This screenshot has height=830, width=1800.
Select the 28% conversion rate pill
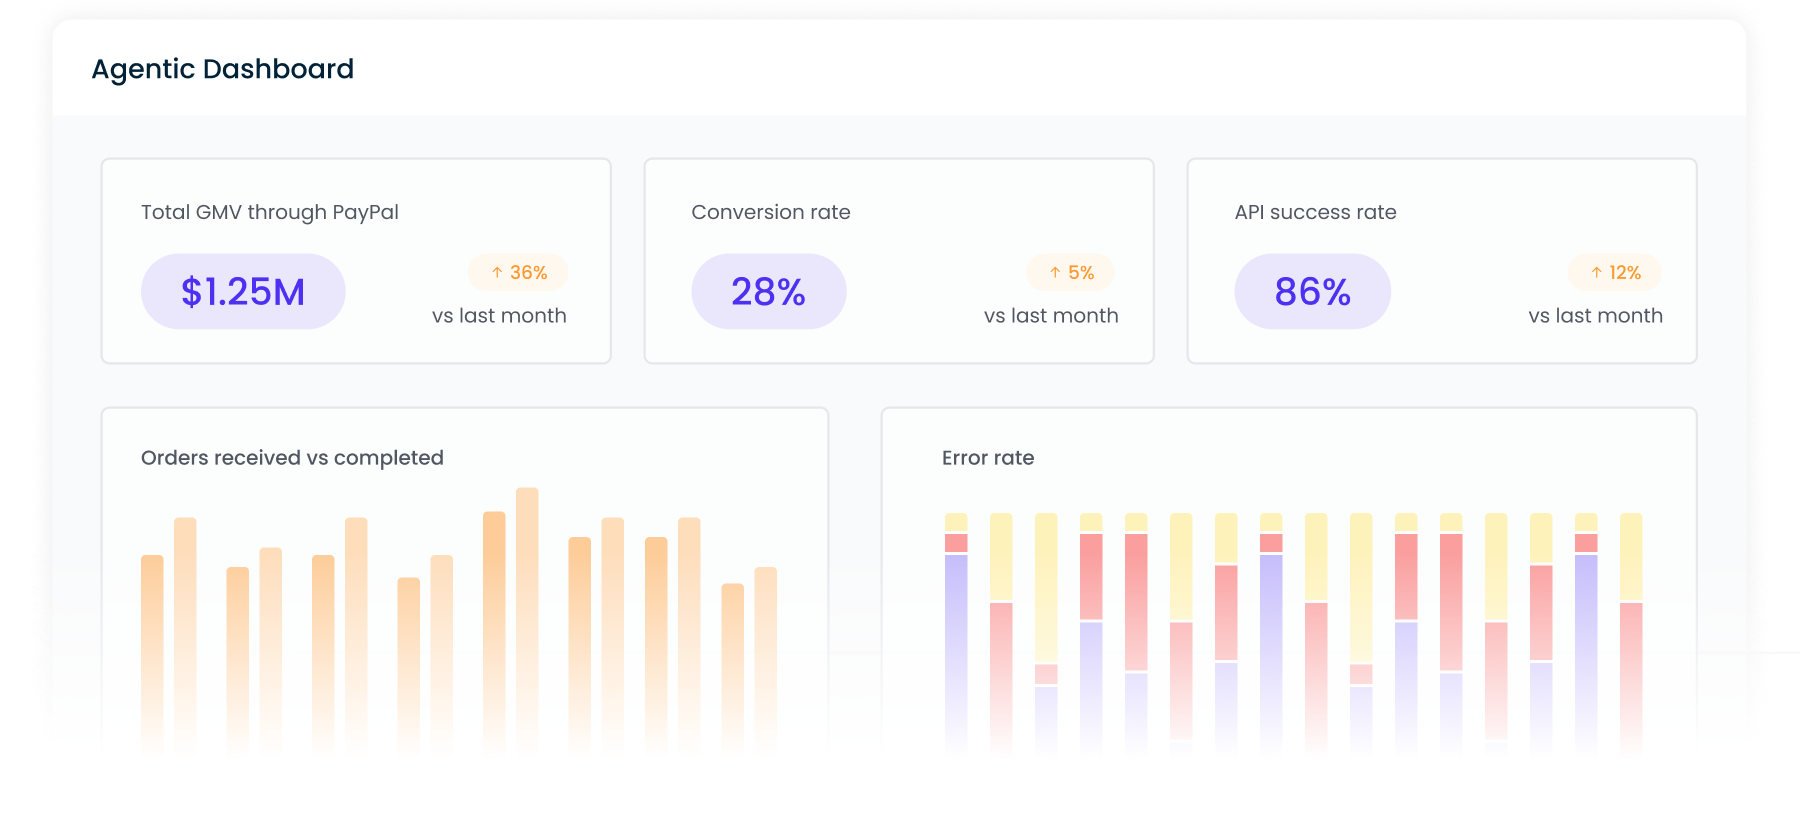pyautogui.click(x=768, y=291)
